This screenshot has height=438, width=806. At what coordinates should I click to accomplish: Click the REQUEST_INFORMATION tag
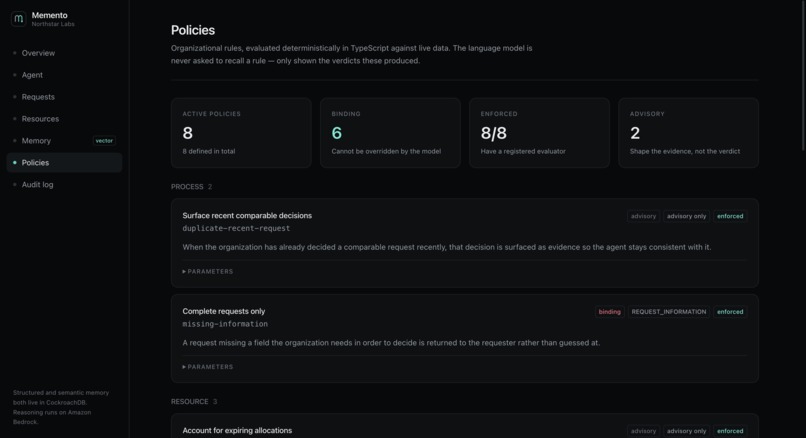point(668,312)
